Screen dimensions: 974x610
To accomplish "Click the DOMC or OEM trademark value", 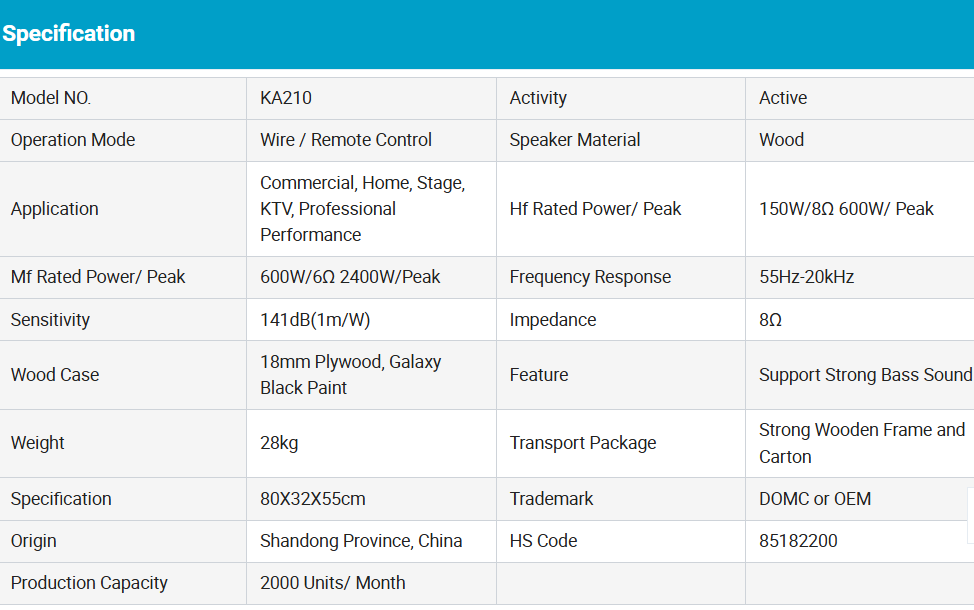I will (815, 499).
